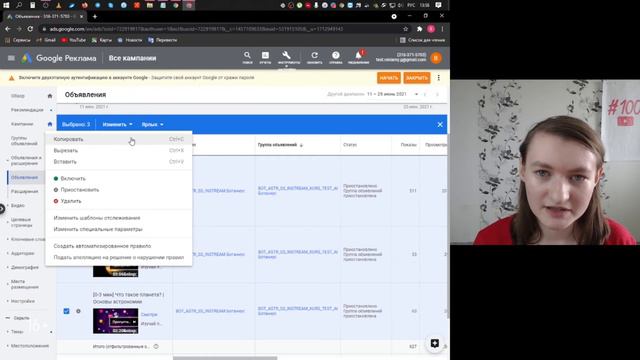Collapse the Скрыть sidebar toggle
The image size is (640, 360).
(18, 318)
